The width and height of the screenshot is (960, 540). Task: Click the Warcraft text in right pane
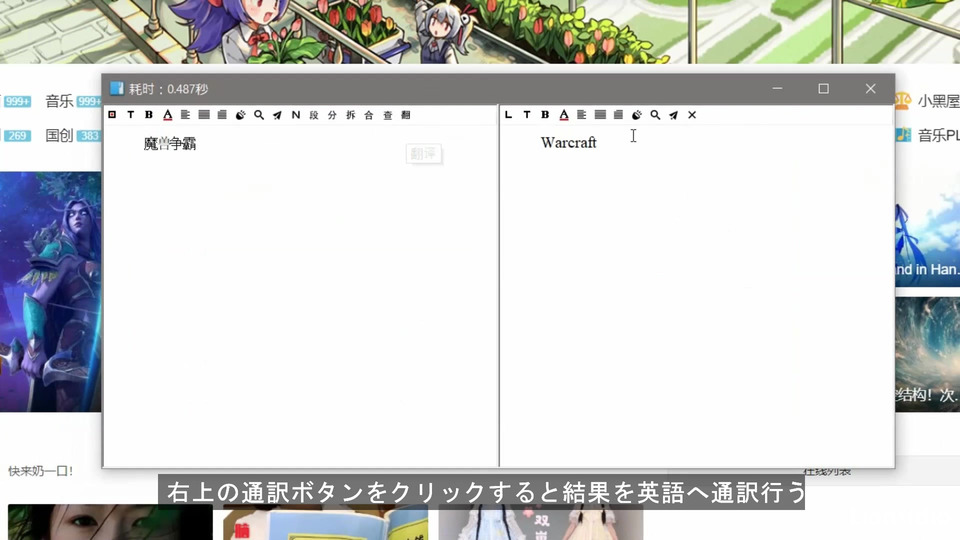[x=568, y=143]
